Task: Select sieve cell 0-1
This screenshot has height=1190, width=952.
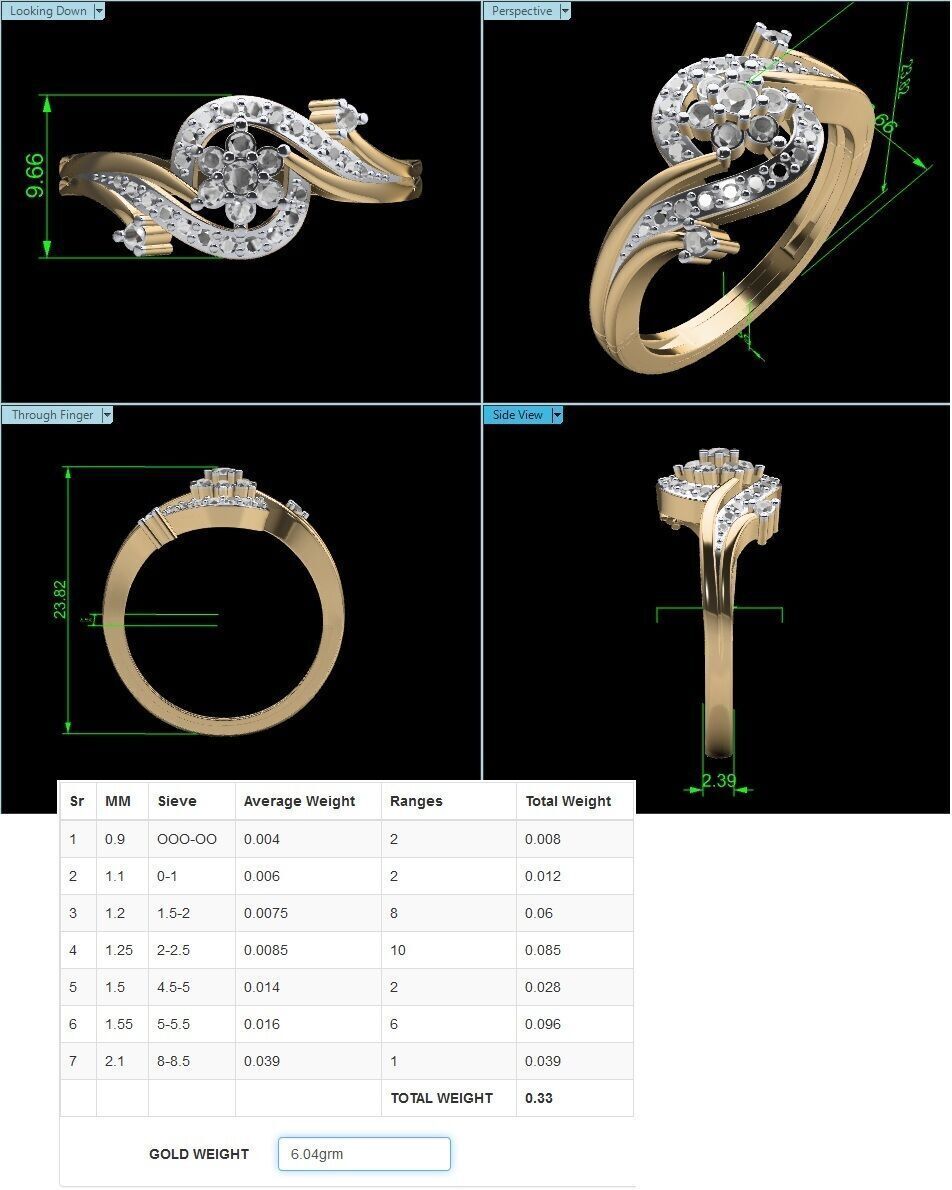Action: tap(167, 877)
